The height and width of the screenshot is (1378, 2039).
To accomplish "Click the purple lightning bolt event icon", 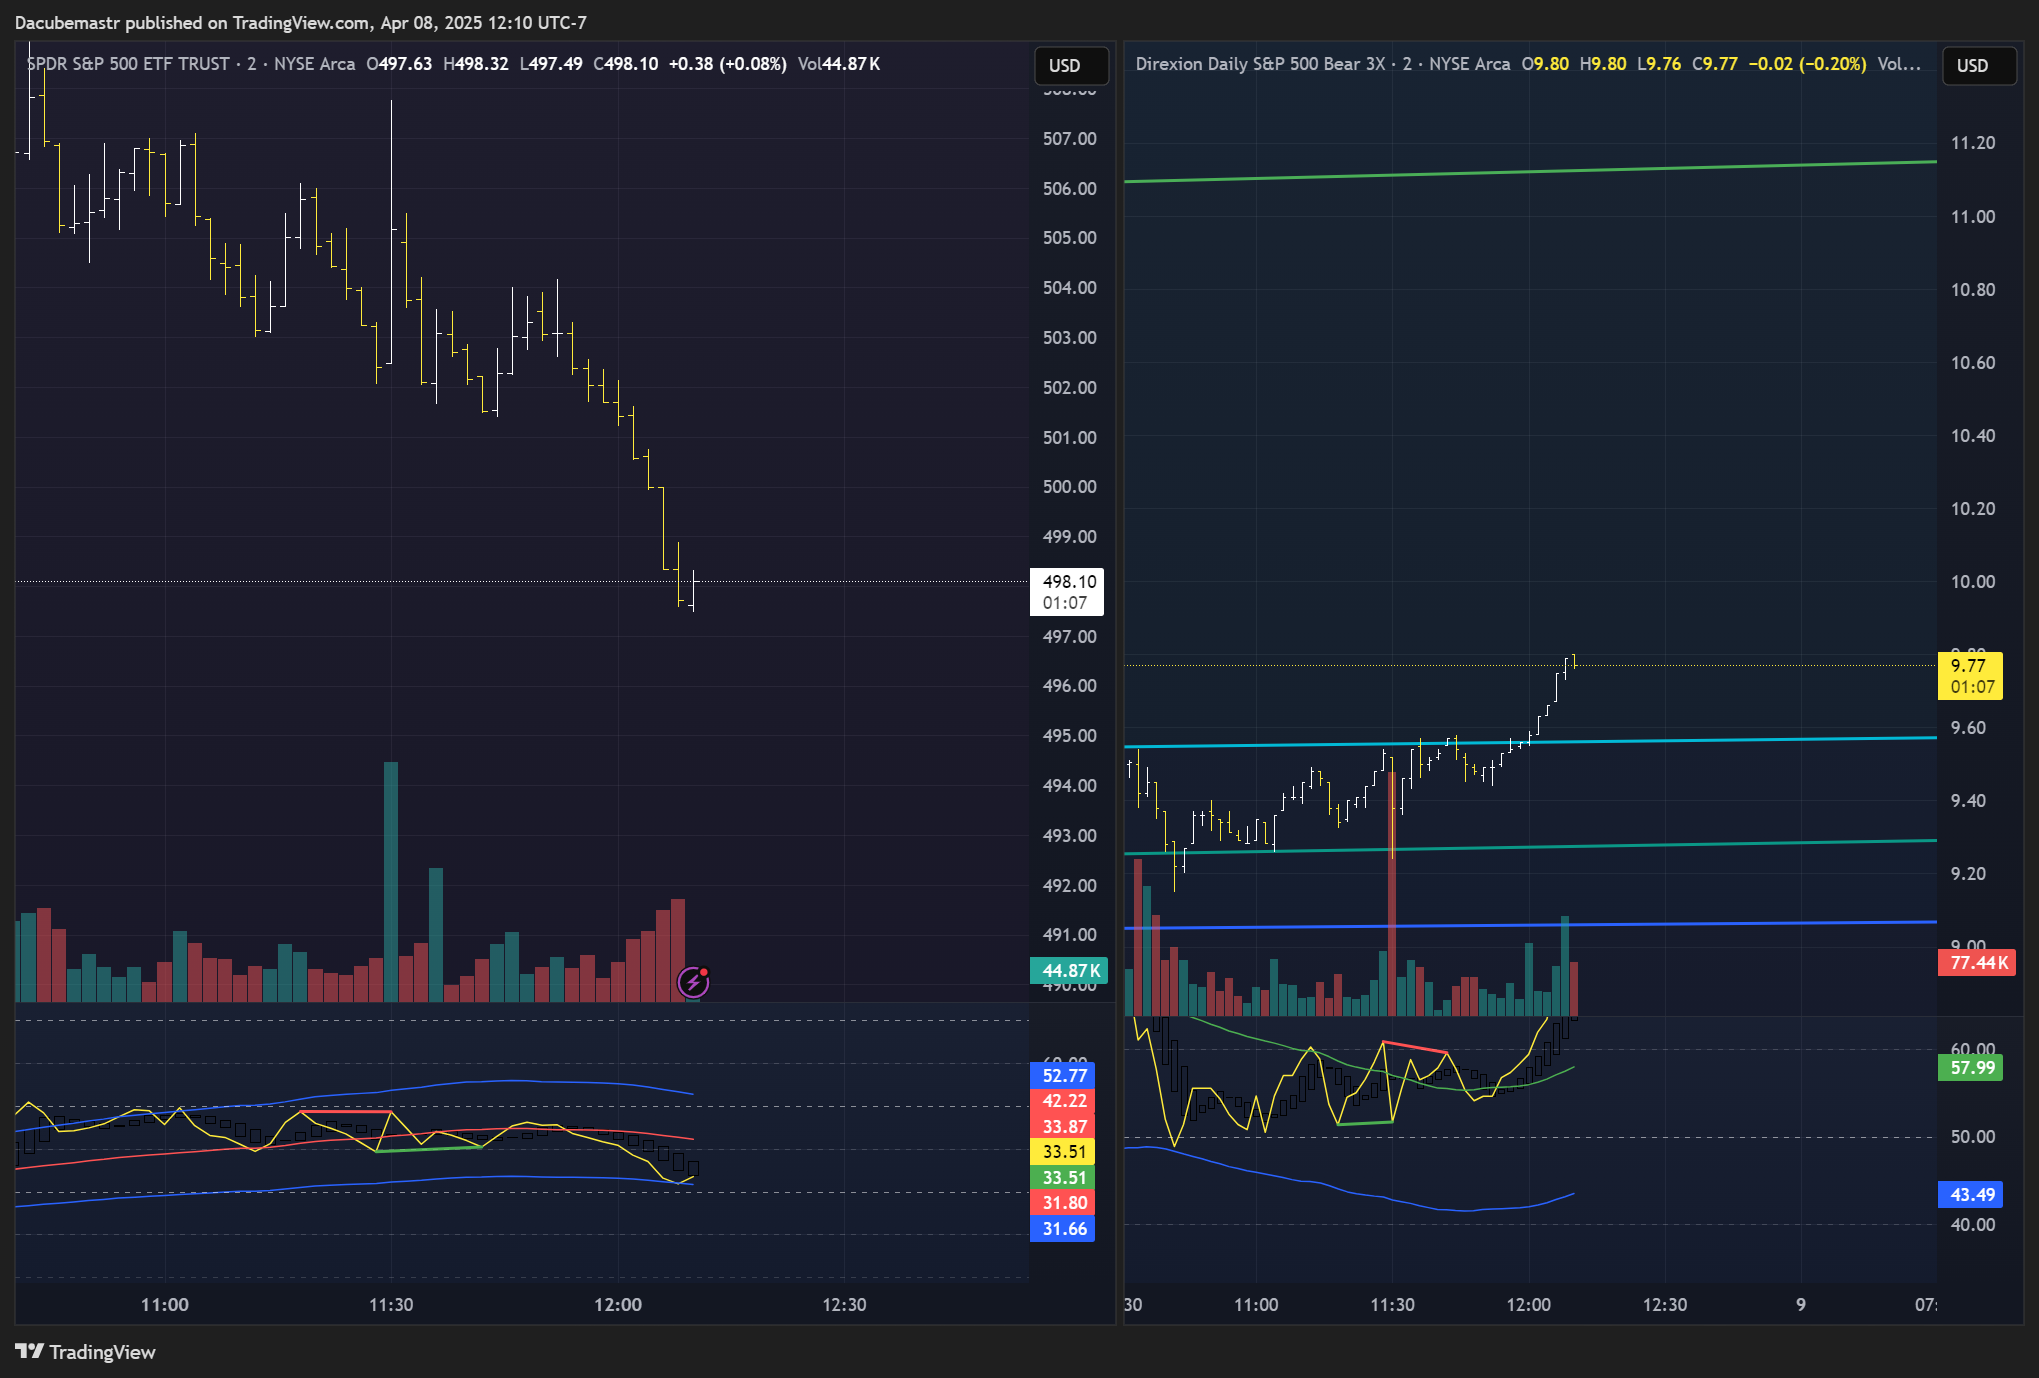I will click(693, 982).
